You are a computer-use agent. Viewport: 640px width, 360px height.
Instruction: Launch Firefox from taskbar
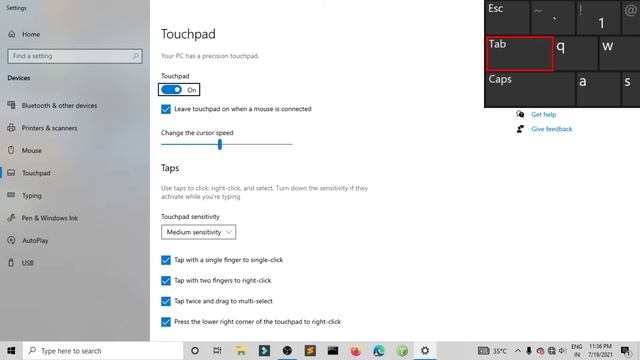(x=356, y=351)
